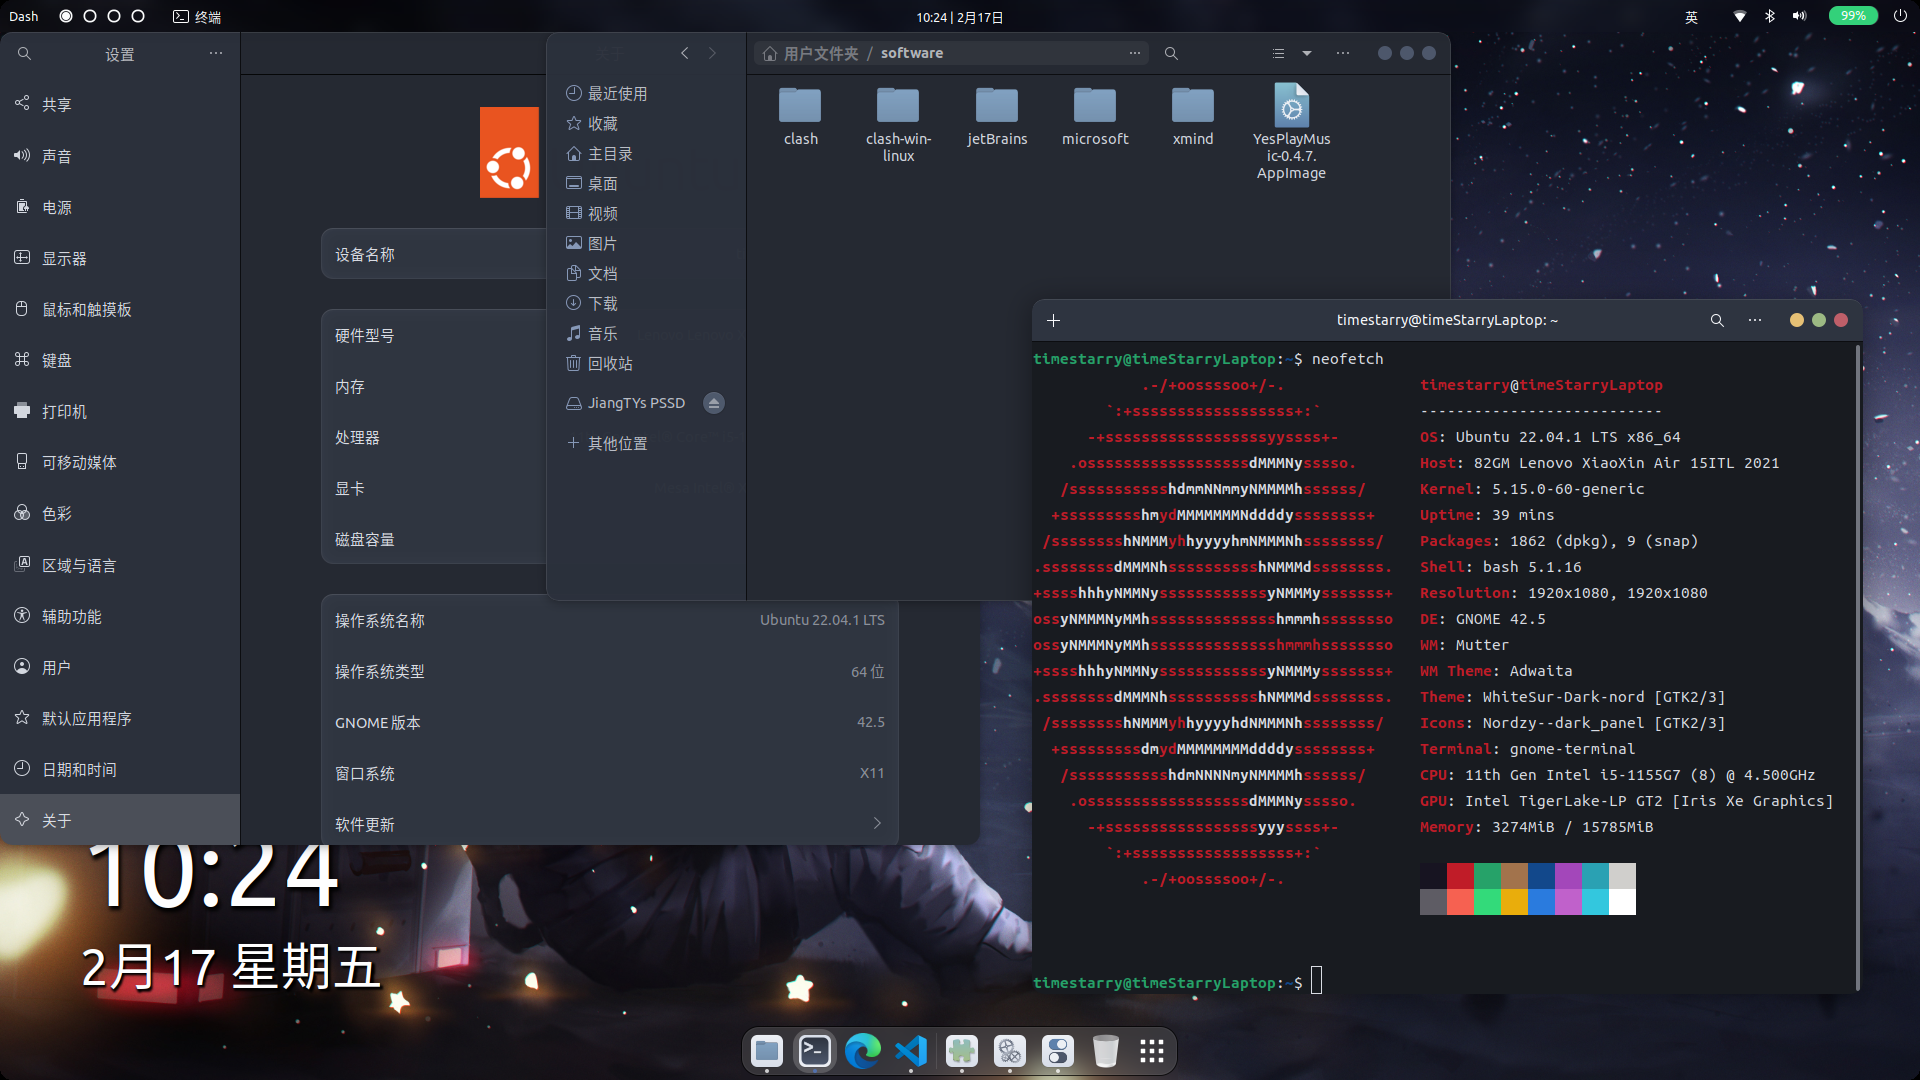Open the microsoft folder
This screenshot has width=1920, height=1080.
tap(1095, 116)
